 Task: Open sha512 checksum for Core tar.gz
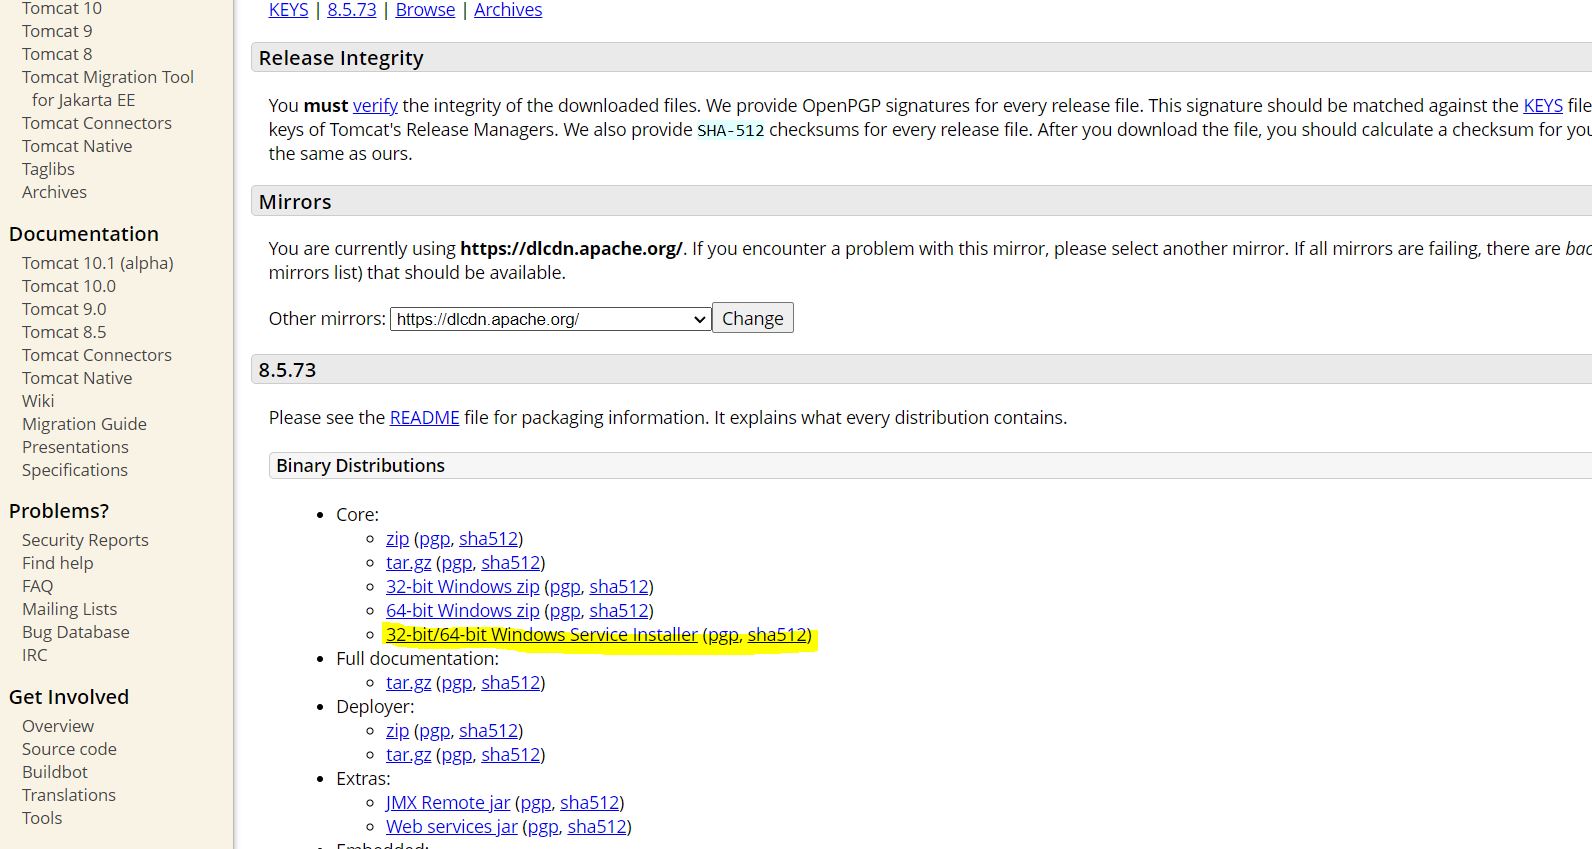[510, 562]
